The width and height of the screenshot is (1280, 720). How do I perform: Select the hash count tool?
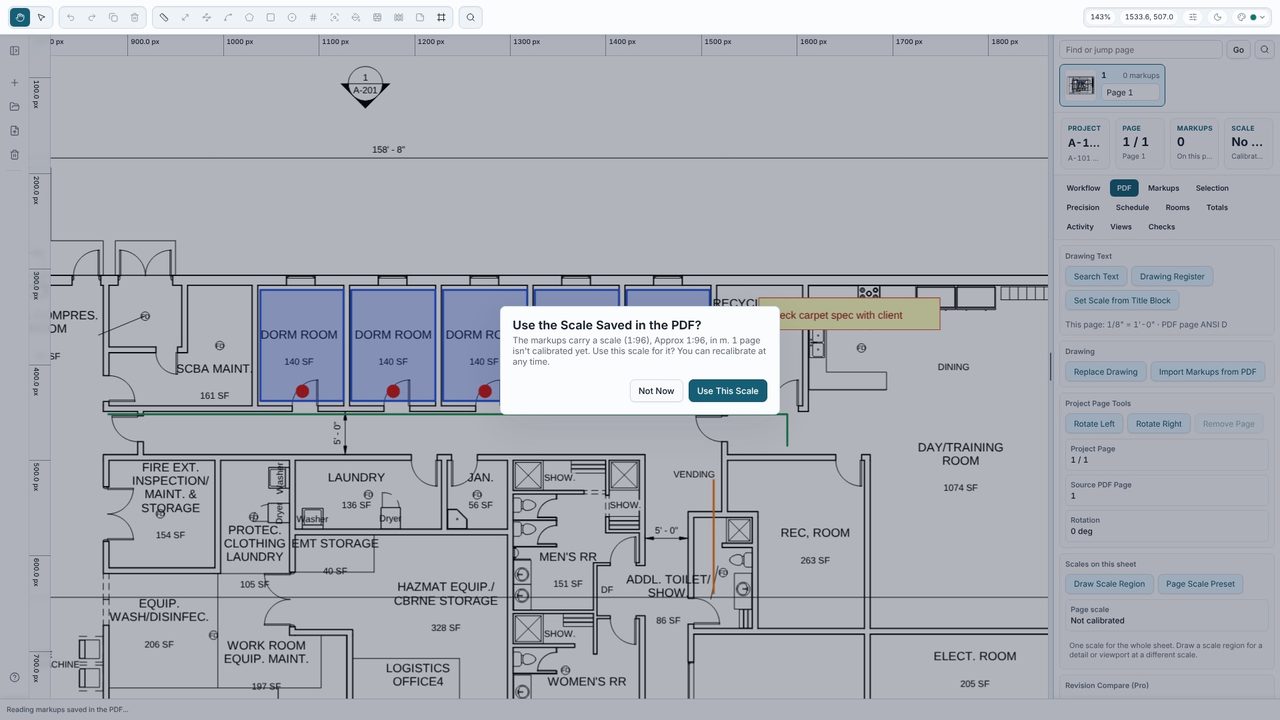(x=313, y=17)
